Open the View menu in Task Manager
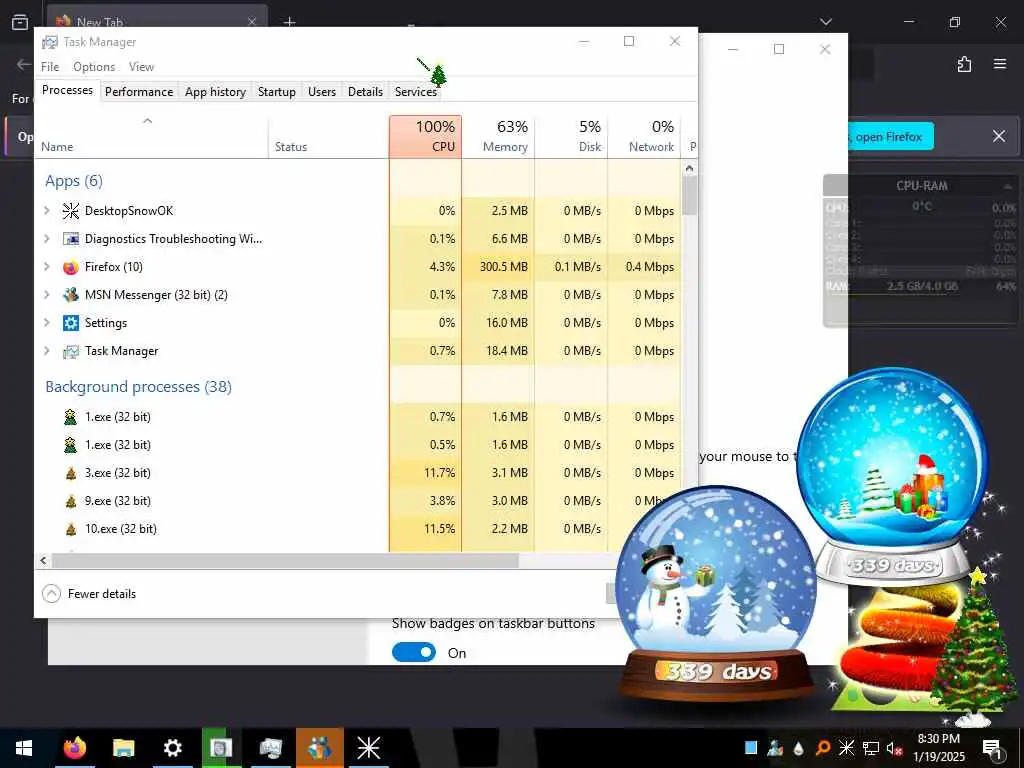The height and width of the screenshot is (768, 1024). click(141, 67)
